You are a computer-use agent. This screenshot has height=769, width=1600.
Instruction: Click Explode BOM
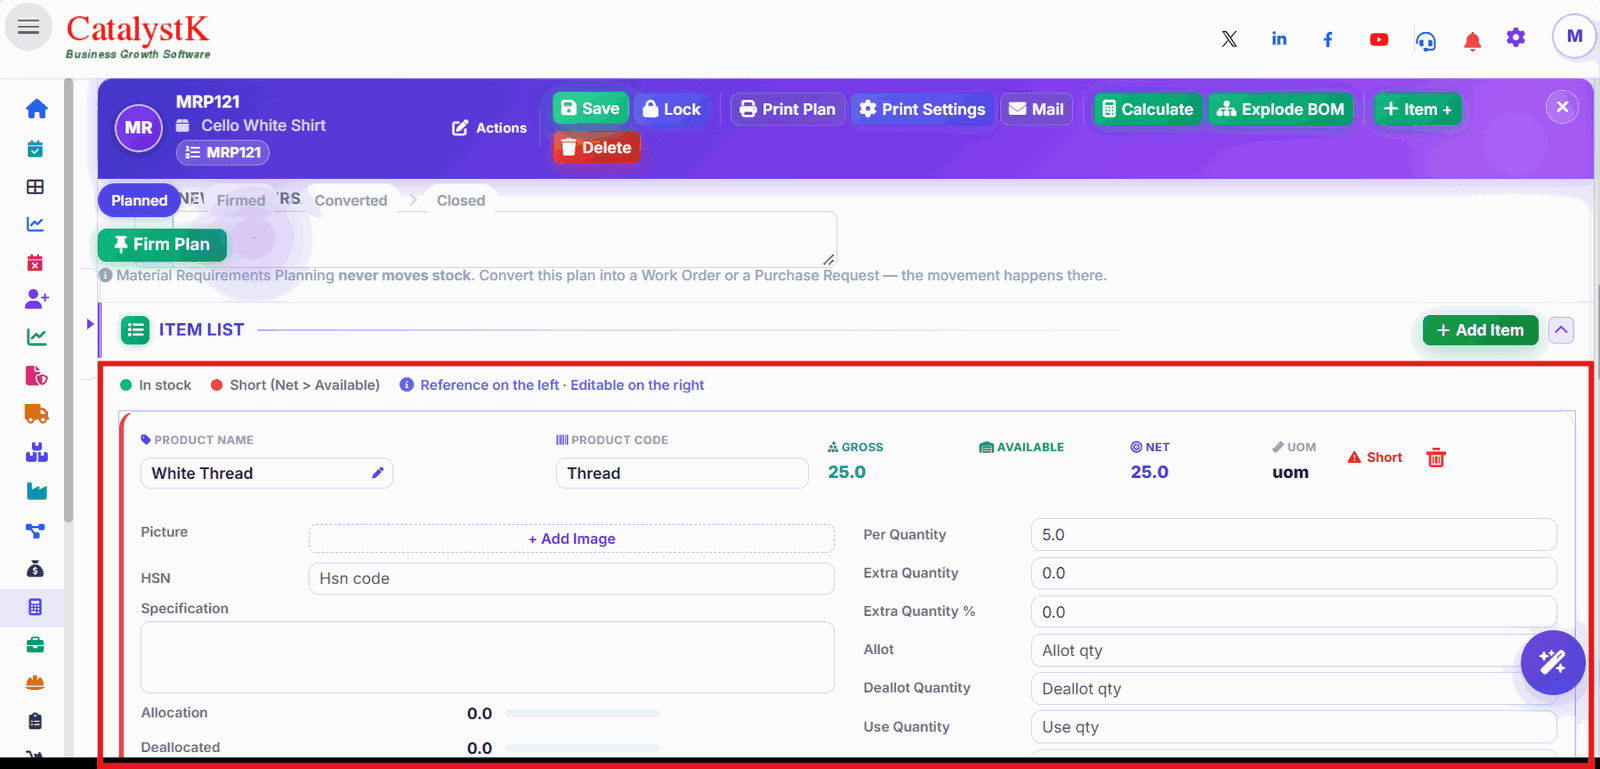[1281, 109]
